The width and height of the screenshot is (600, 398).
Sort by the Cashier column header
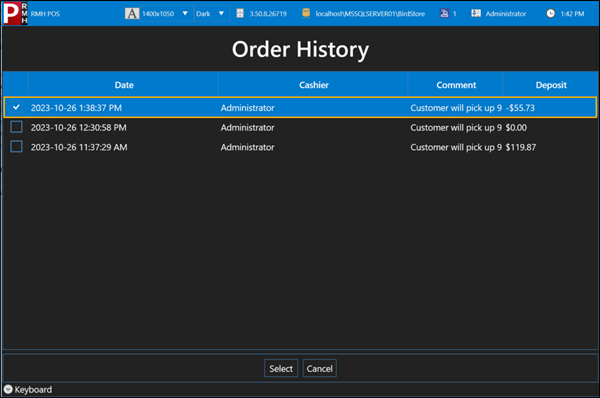(x=313, y=85)
